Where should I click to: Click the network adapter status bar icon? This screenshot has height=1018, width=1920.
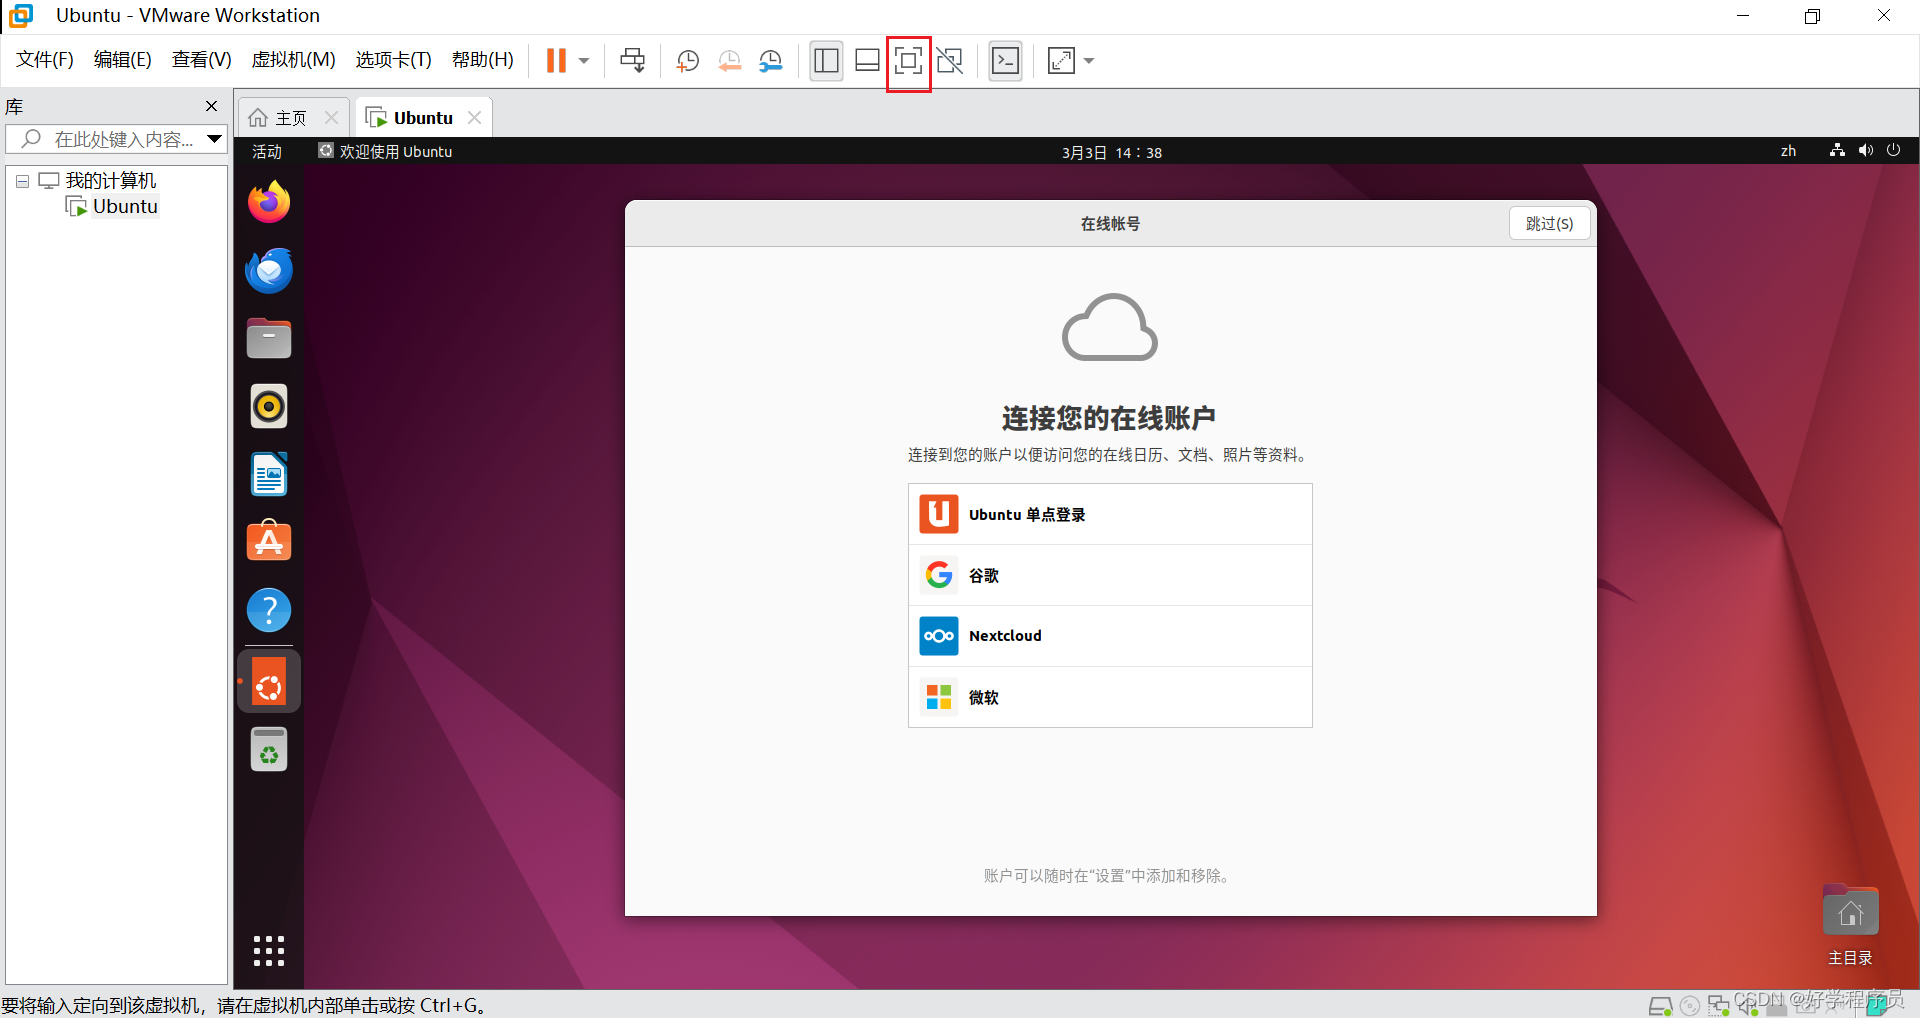[1719, 1006]
